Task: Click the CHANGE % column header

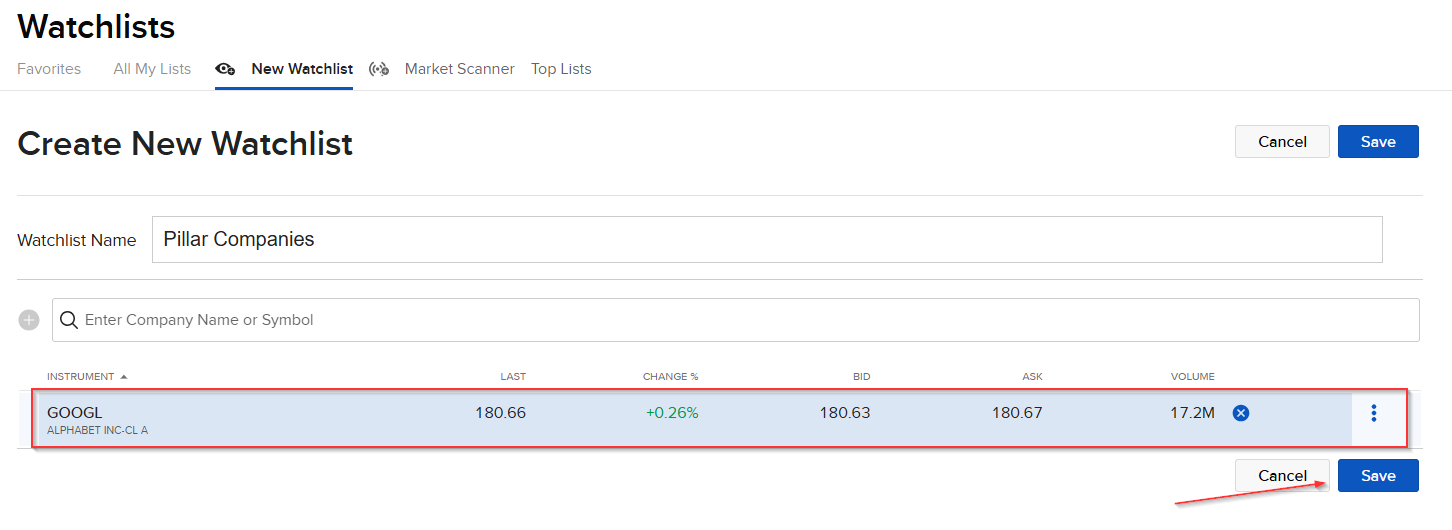Action: point(671,377)
